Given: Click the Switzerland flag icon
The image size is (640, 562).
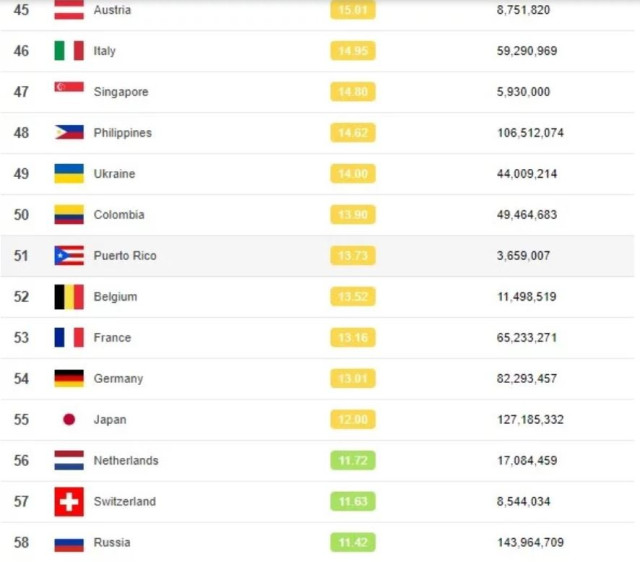Looking at the screenshot, I should [x=69, y=502].
